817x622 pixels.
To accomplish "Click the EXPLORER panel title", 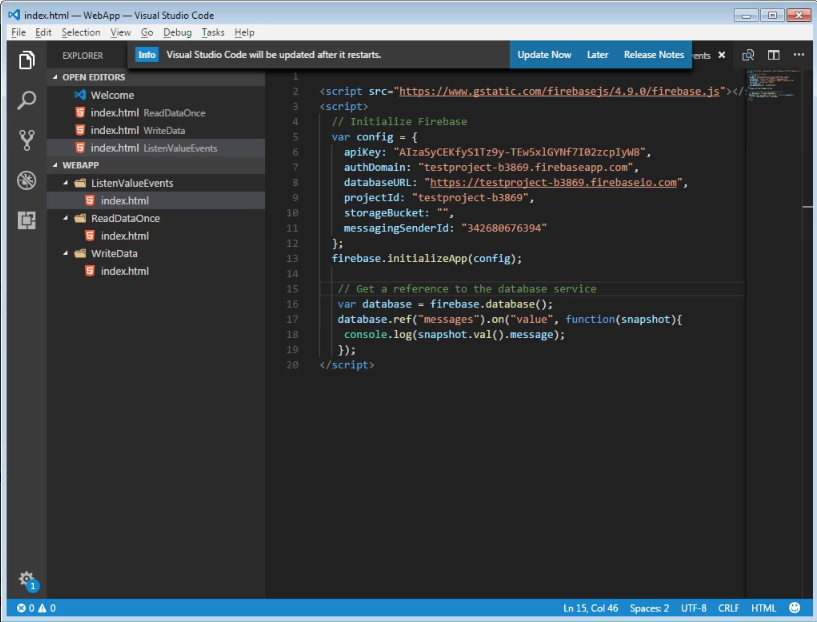I will coord(83,55).
